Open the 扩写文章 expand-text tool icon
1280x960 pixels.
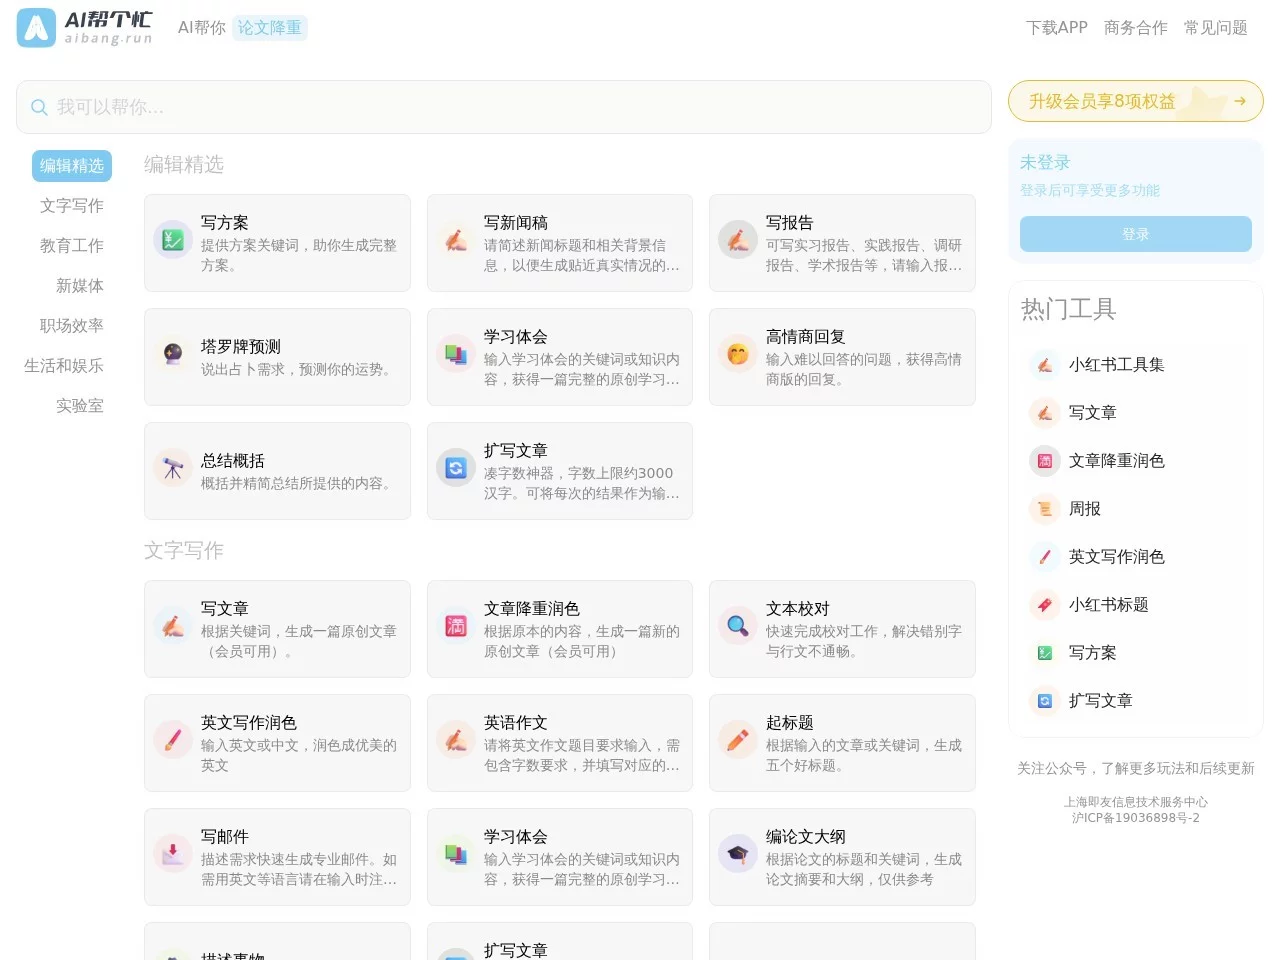click(x=455, y=468)
